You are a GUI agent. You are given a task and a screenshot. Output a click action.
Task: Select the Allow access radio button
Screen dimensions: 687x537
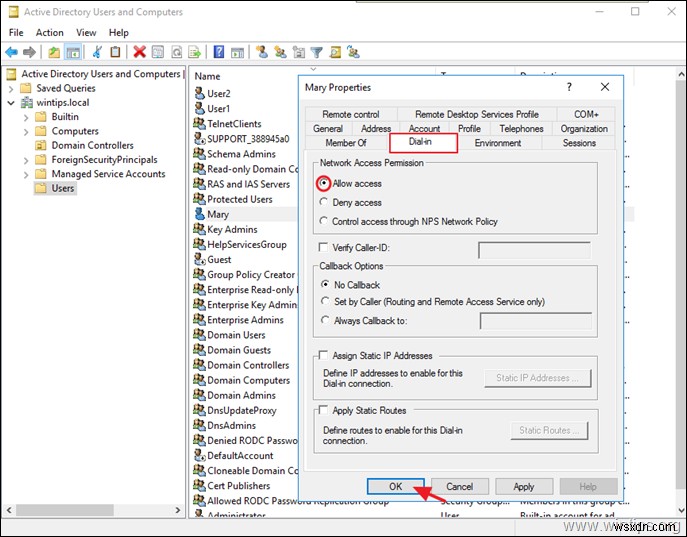coord(323,183)
